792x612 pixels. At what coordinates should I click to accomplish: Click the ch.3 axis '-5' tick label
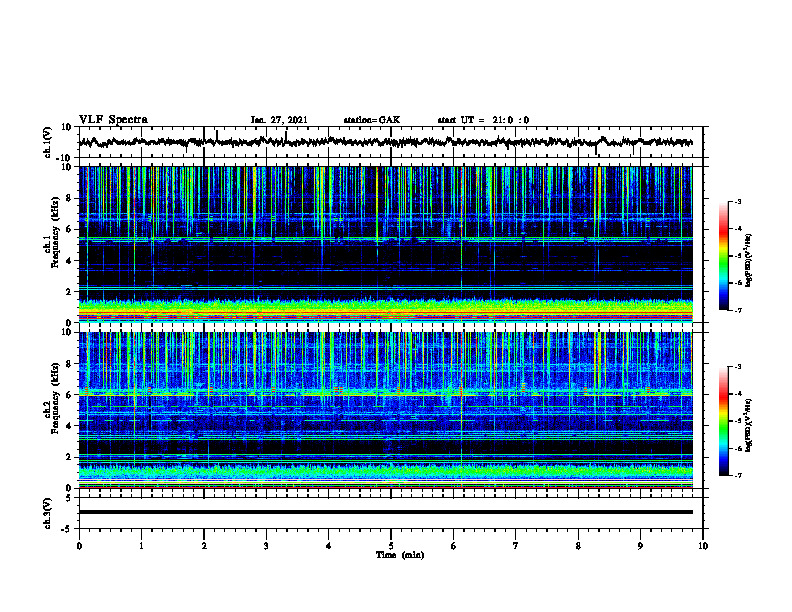67,529
